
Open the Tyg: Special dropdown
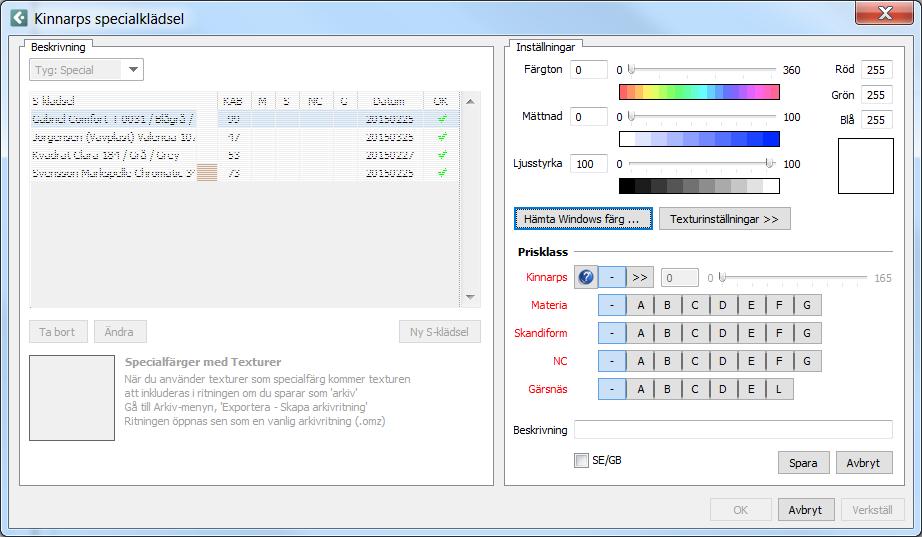pyautogui.click(x=86, y=70)
